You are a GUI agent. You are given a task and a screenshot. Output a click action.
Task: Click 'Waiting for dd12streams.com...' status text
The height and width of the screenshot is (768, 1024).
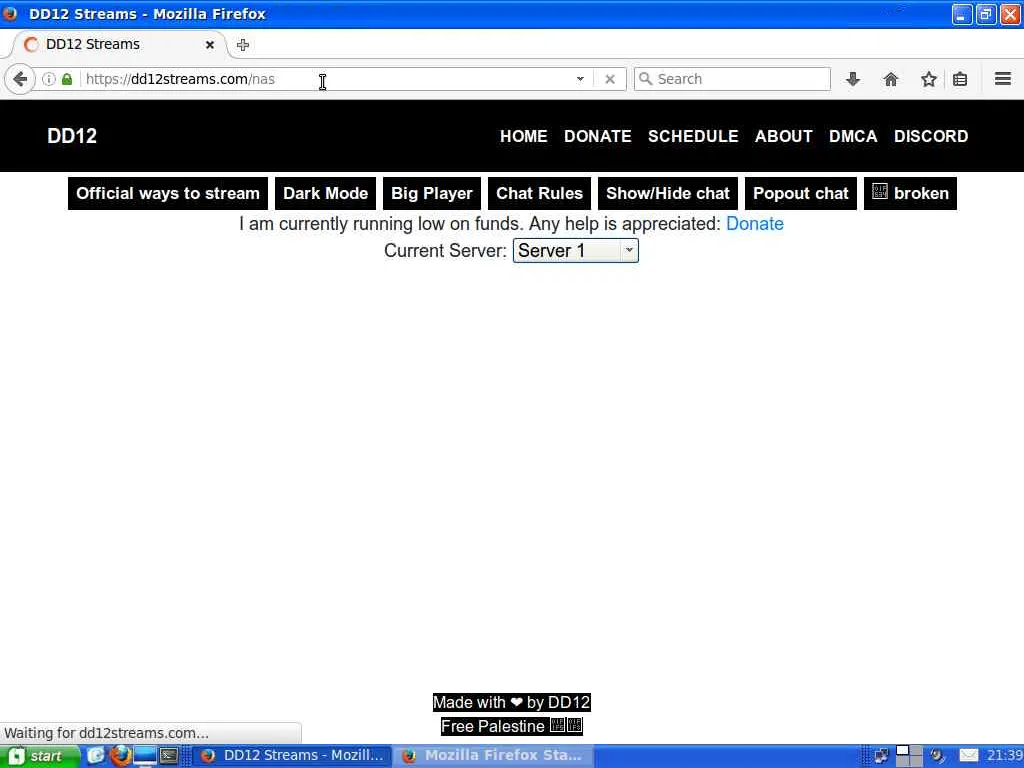coord(106,733)
